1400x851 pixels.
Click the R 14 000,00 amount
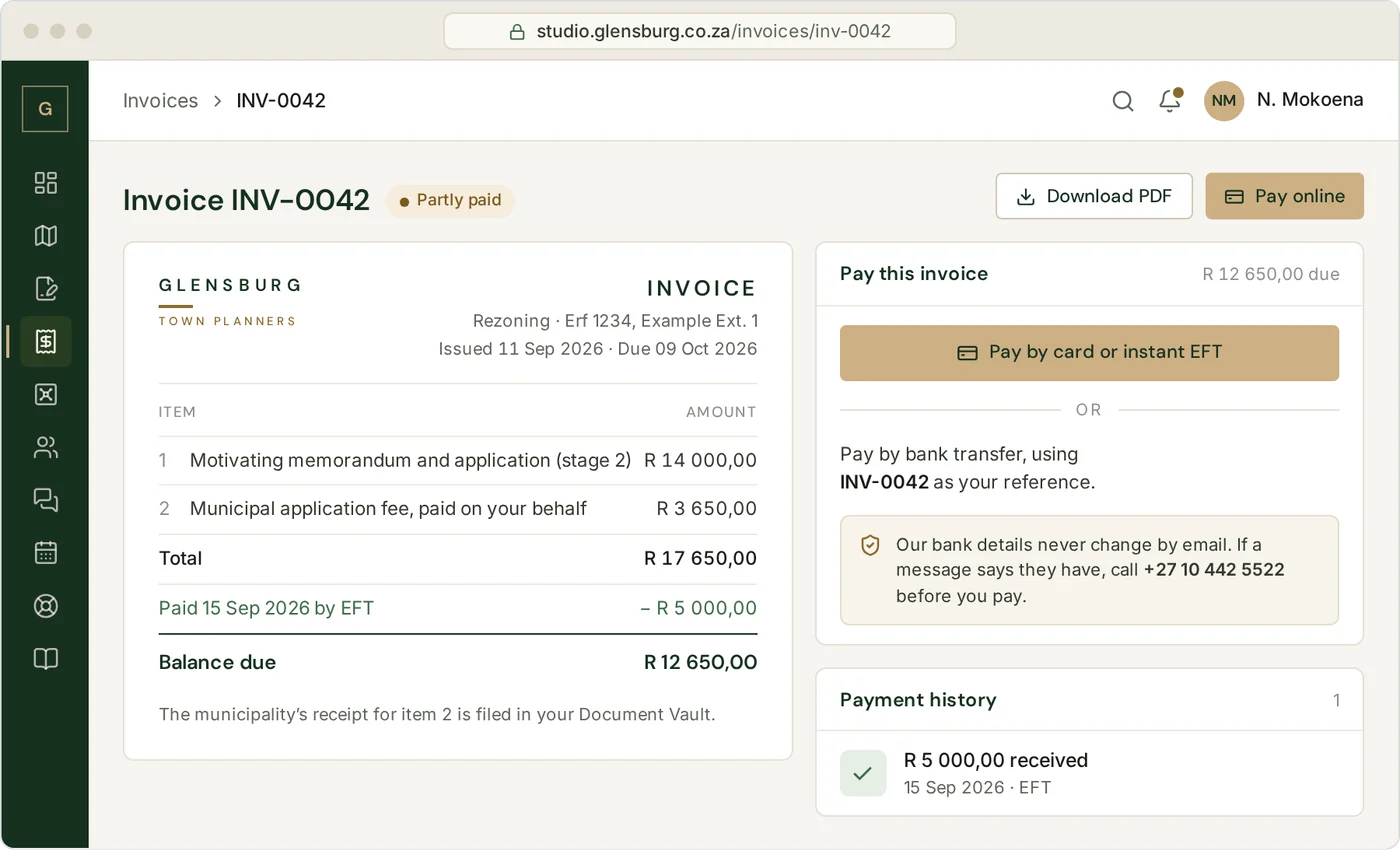click(x=700, y=461)
